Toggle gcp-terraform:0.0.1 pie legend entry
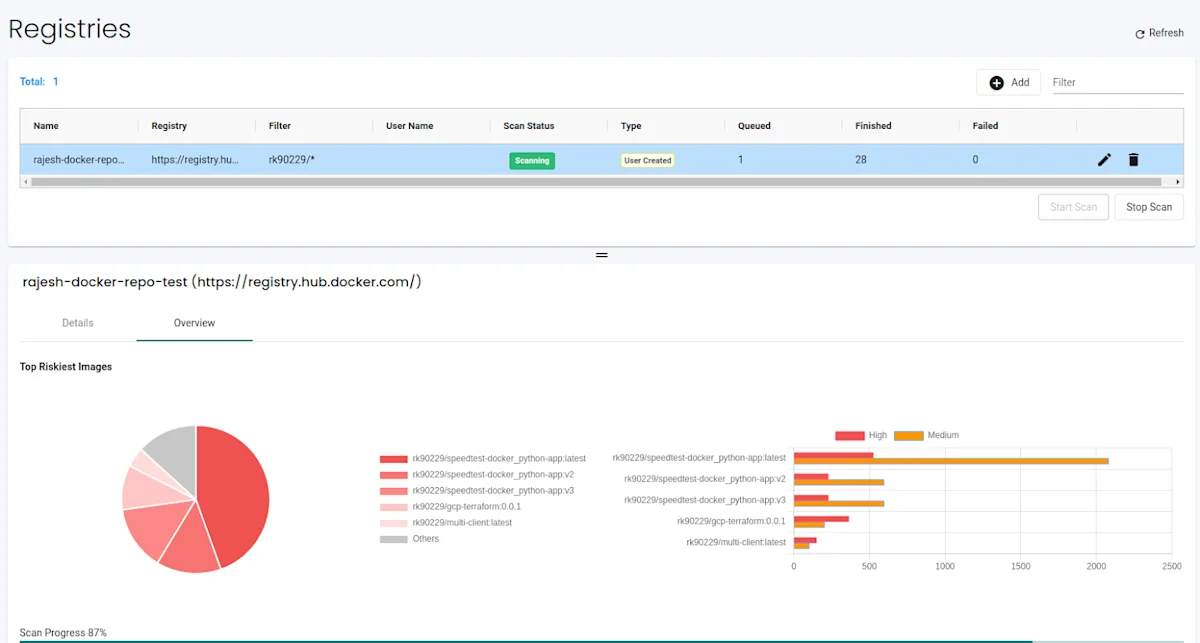This screenshot has height=643, width=1200. point(450,506)
